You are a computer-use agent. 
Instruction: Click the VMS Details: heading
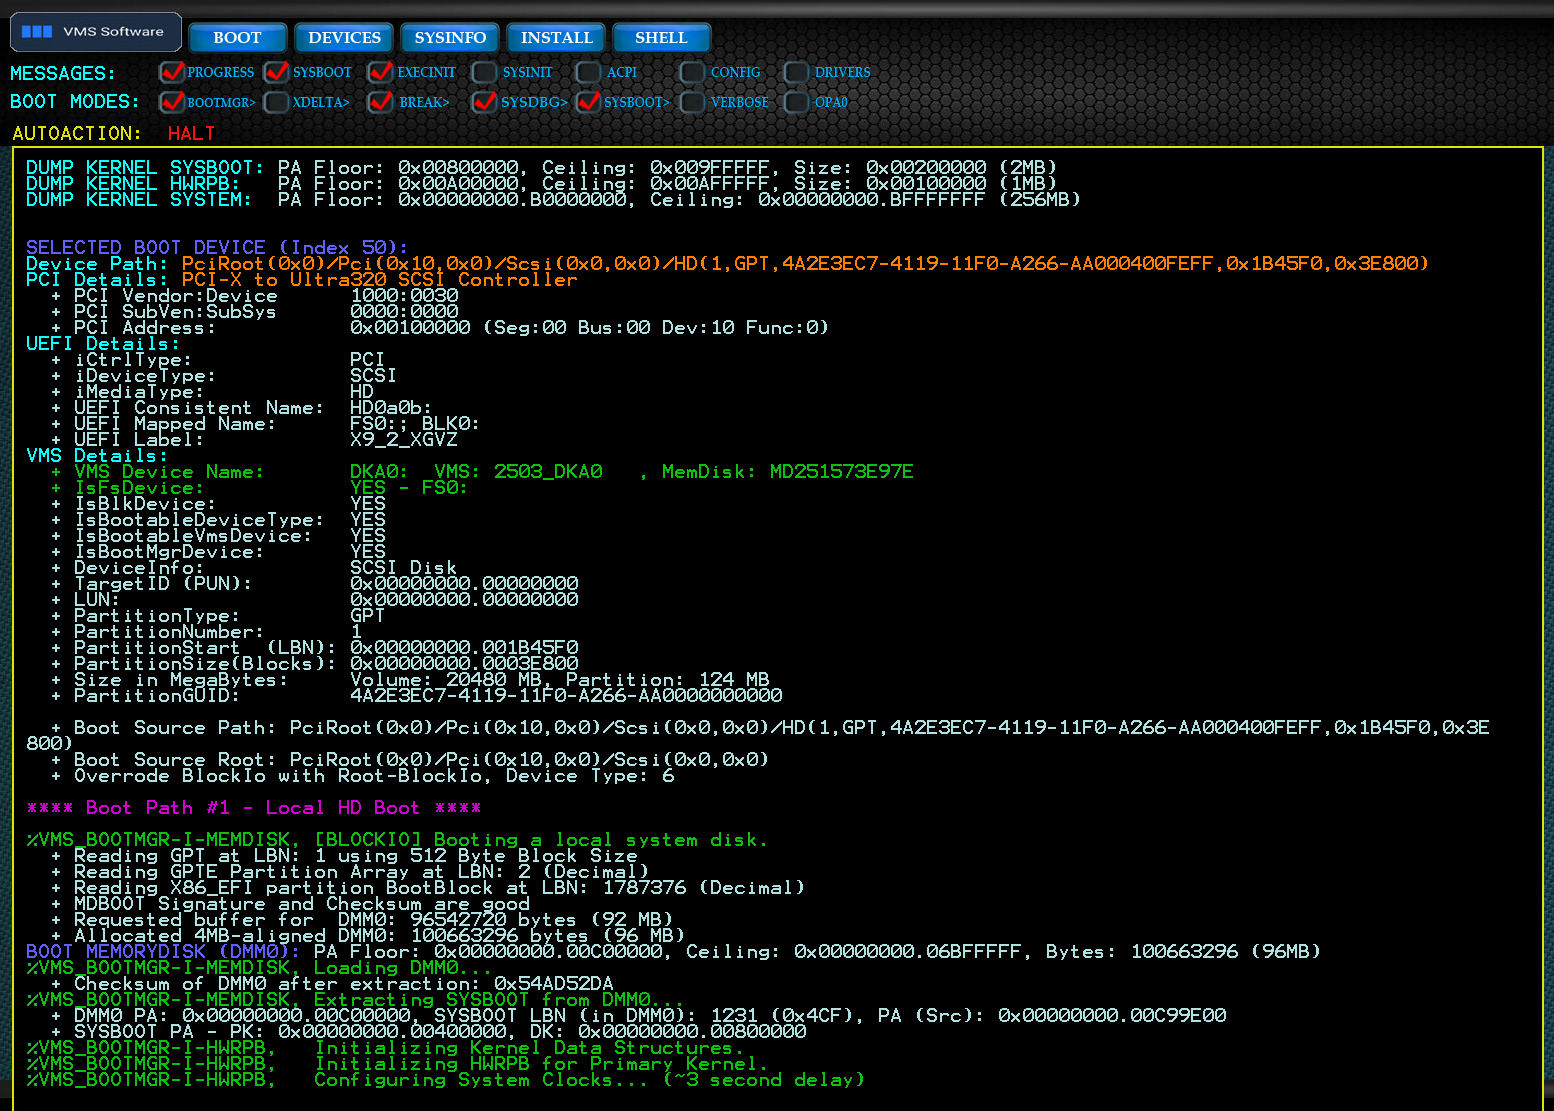97,455
